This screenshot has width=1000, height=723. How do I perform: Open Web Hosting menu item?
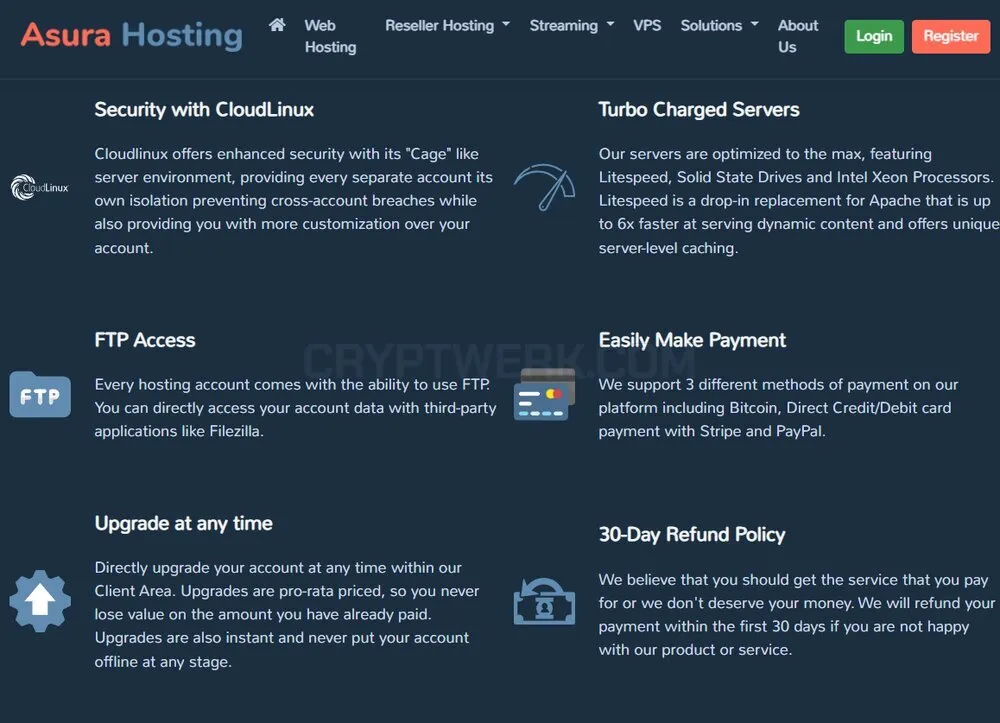330,36
